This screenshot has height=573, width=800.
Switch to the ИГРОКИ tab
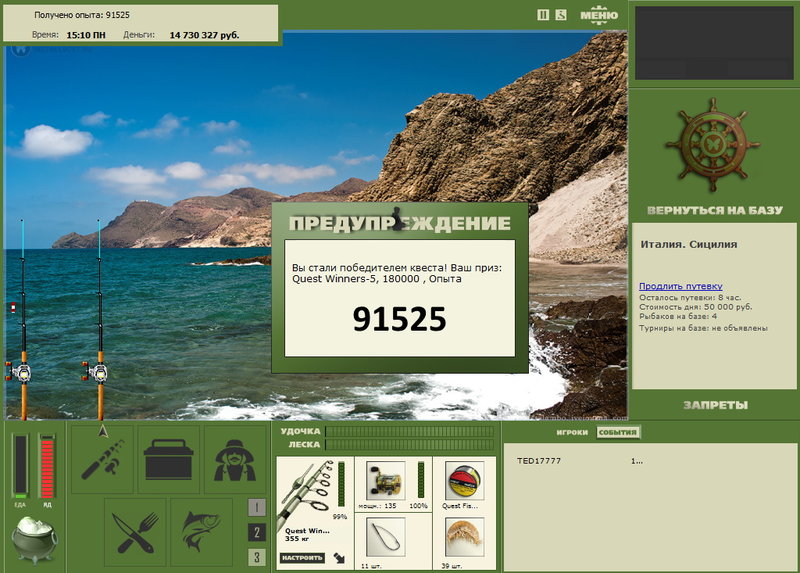pos(572,432)
